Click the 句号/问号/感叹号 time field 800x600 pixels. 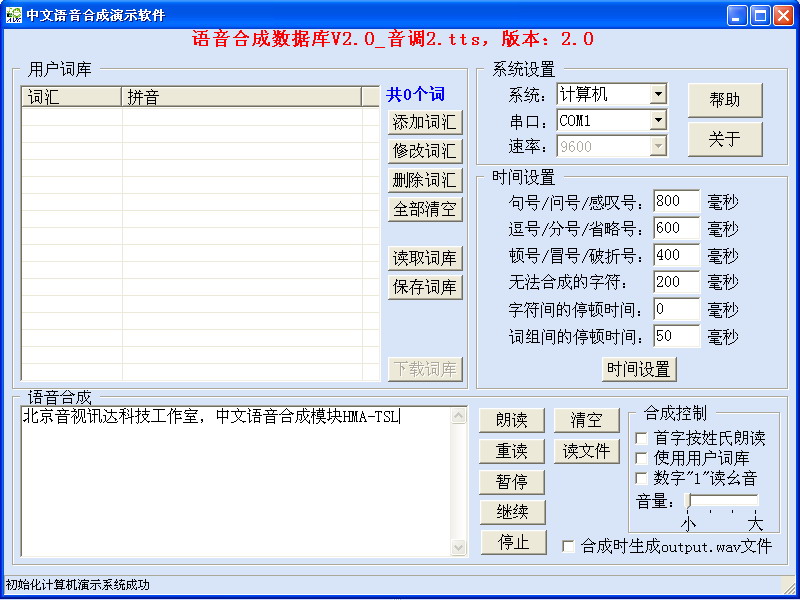coord(677,201)
